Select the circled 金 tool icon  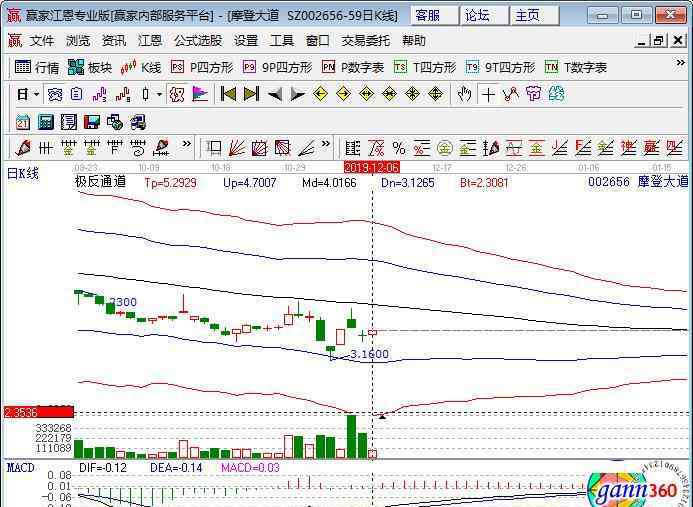(445, 148)
